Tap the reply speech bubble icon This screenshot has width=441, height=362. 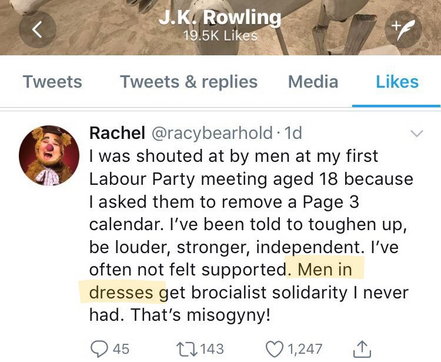(99, 349)
